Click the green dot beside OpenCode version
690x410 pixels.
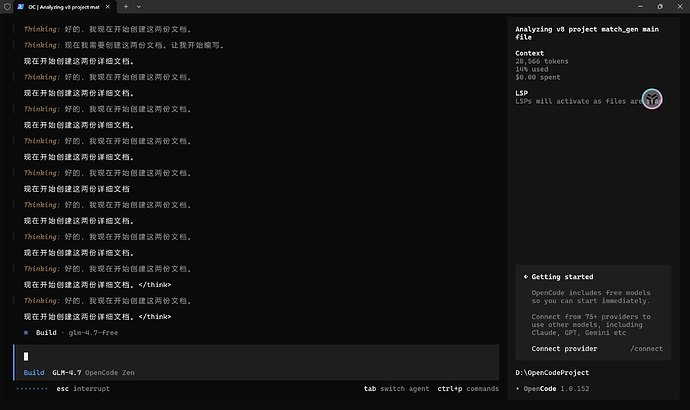517,388
